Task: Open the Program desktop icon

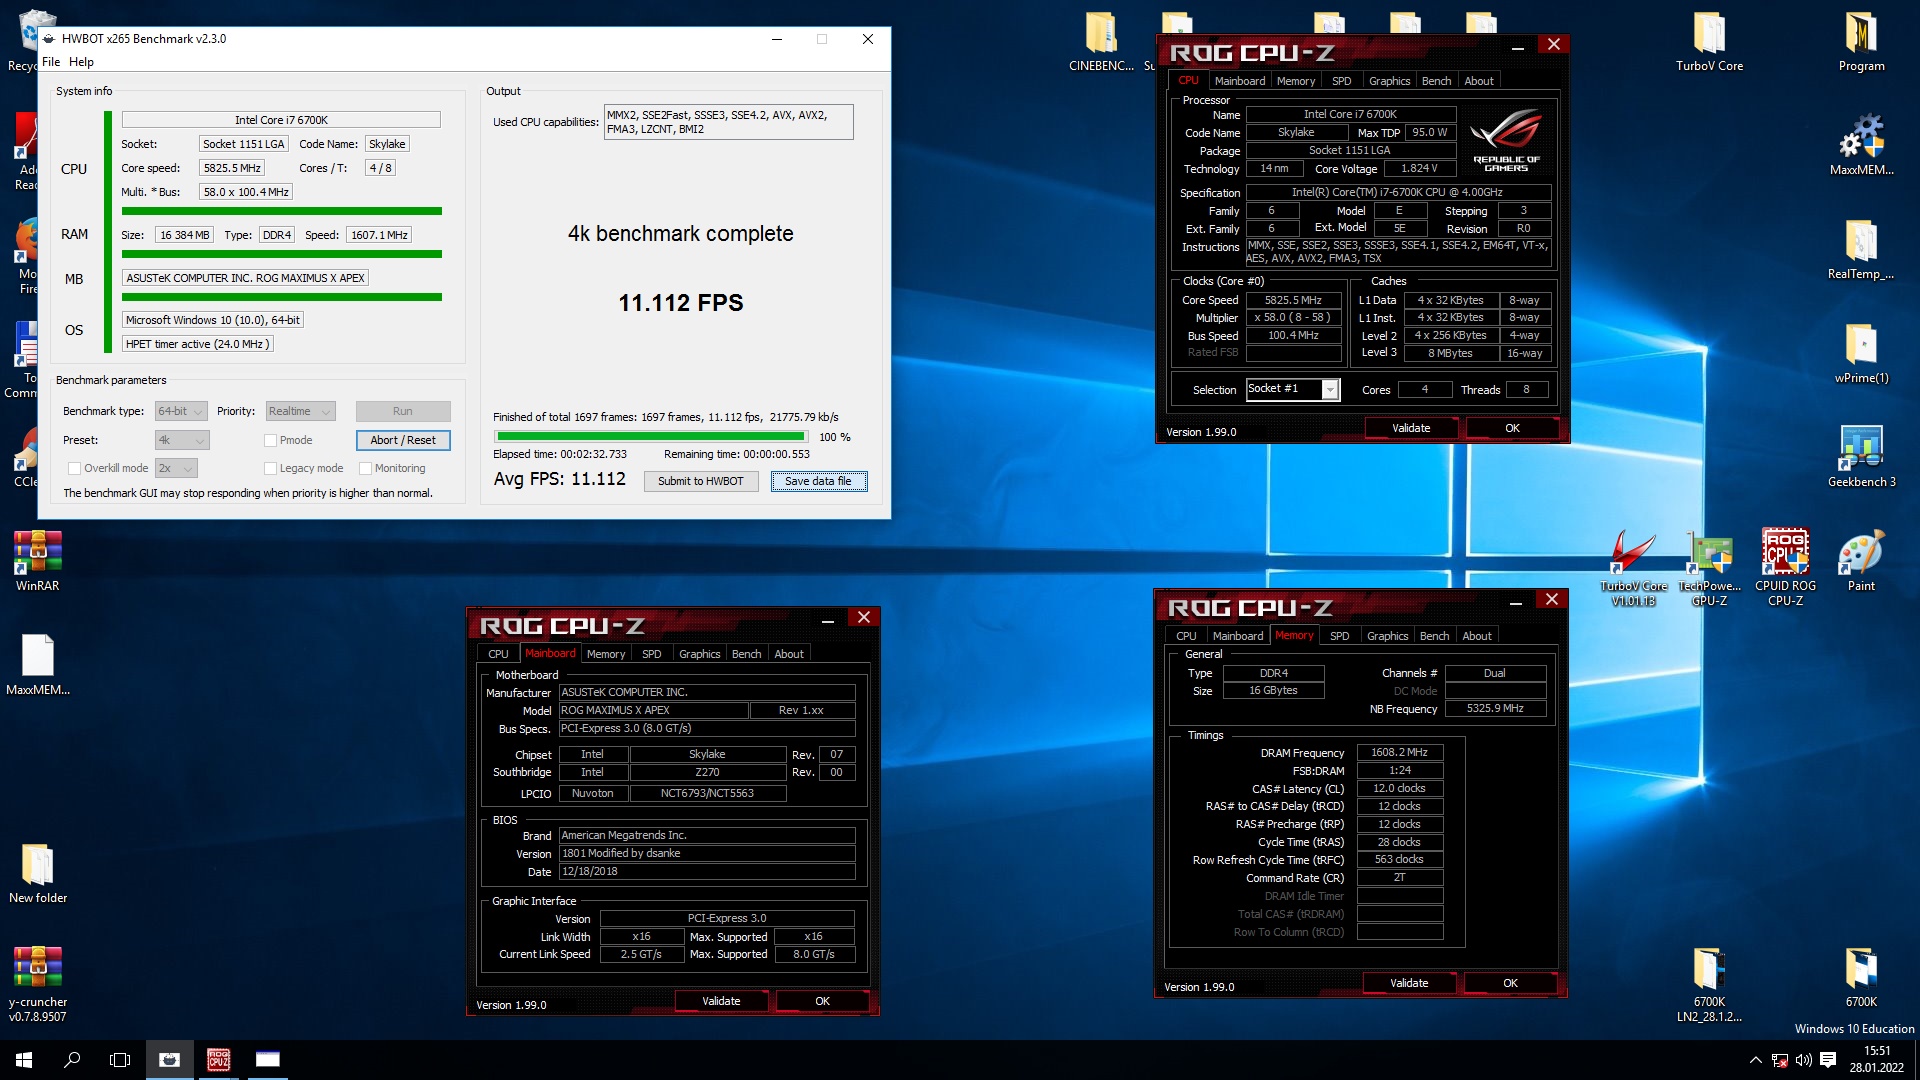Action: (x=1861, y=42)
